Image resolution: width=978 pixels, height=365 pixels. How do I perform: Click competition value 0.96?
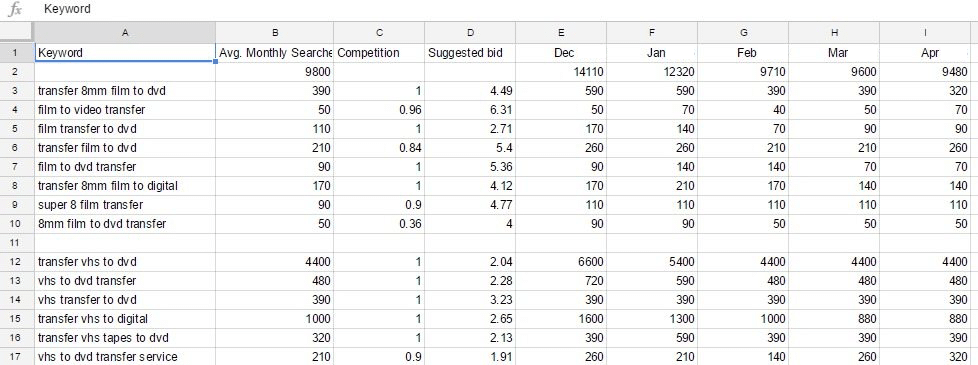click(379, 110)
